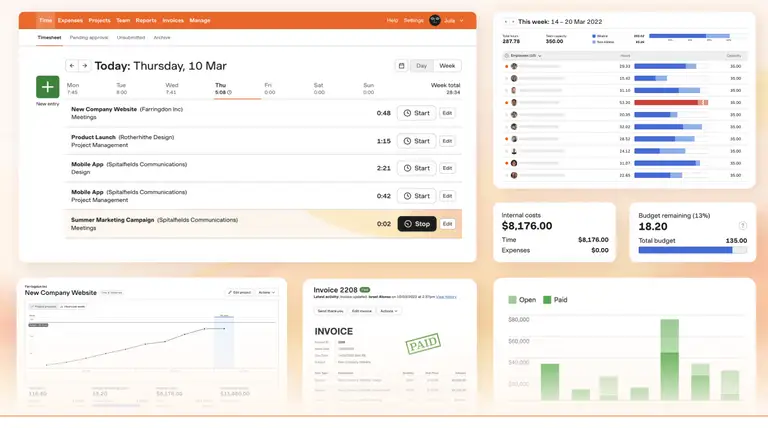Click avatar of the over-capacity red-bar employee

[x=514, y=102]
